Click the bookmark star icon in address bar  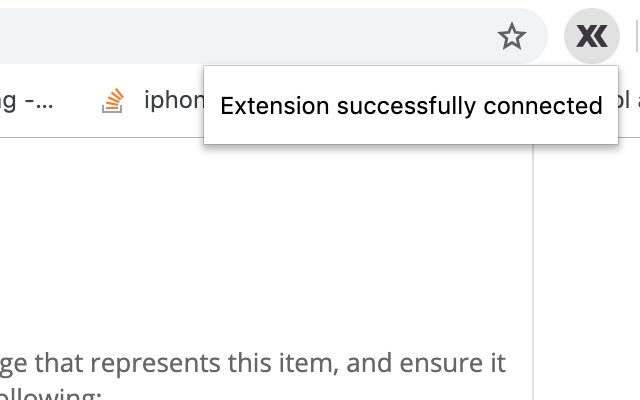[x=512, y=37]
